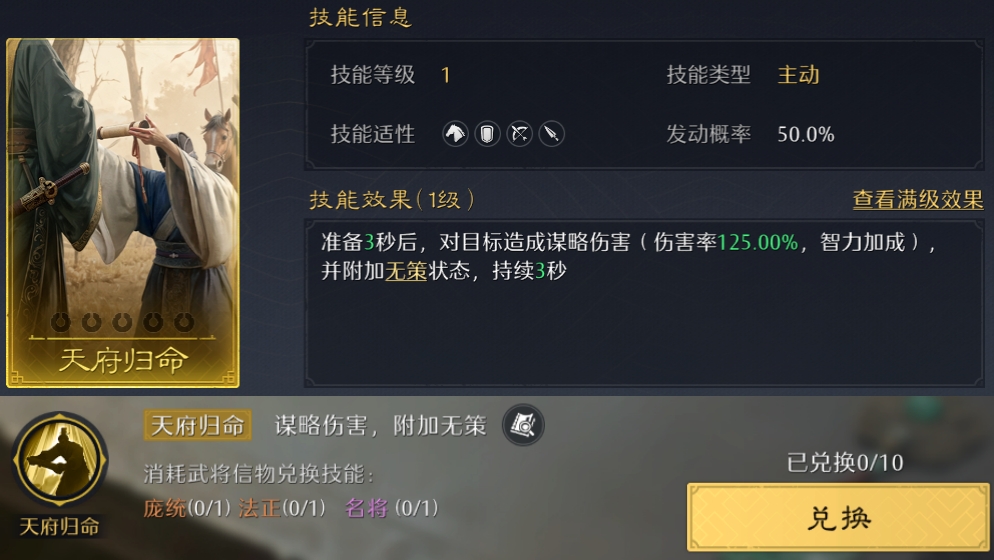Select the 庞统 token requirement
Screen dimensions: 994x560
tap(187, 508)
